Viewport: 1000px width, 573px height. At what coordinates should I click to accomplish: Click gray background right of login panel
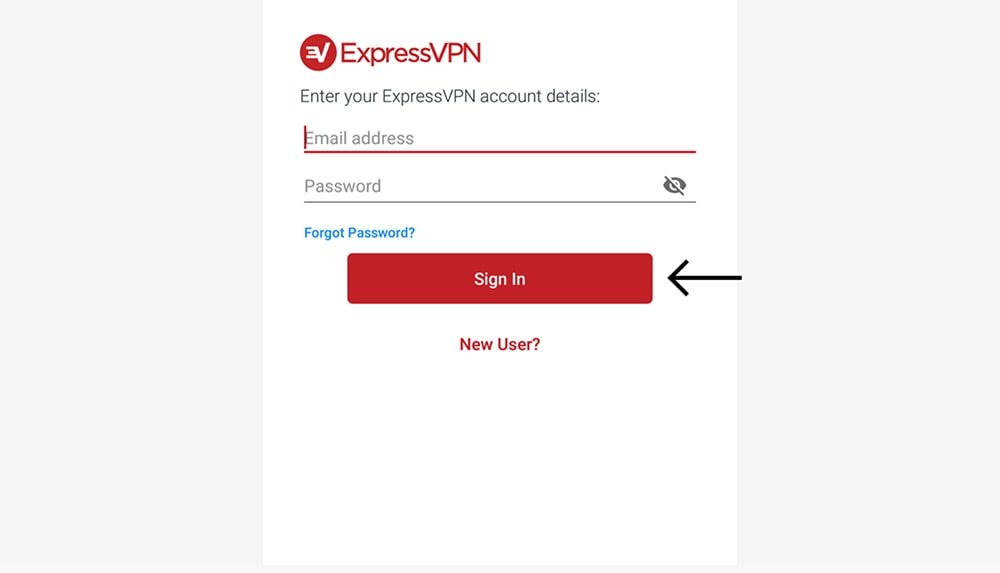click(868, 286)
